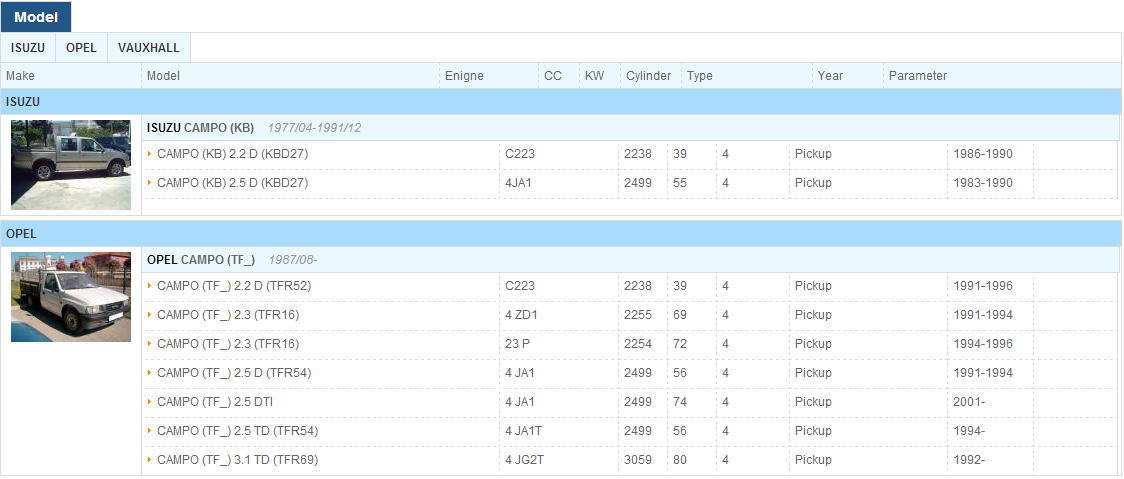Viewport: 1124px width, 479px height.
Task: Select displacement value 2255
Action: (638, 315)
